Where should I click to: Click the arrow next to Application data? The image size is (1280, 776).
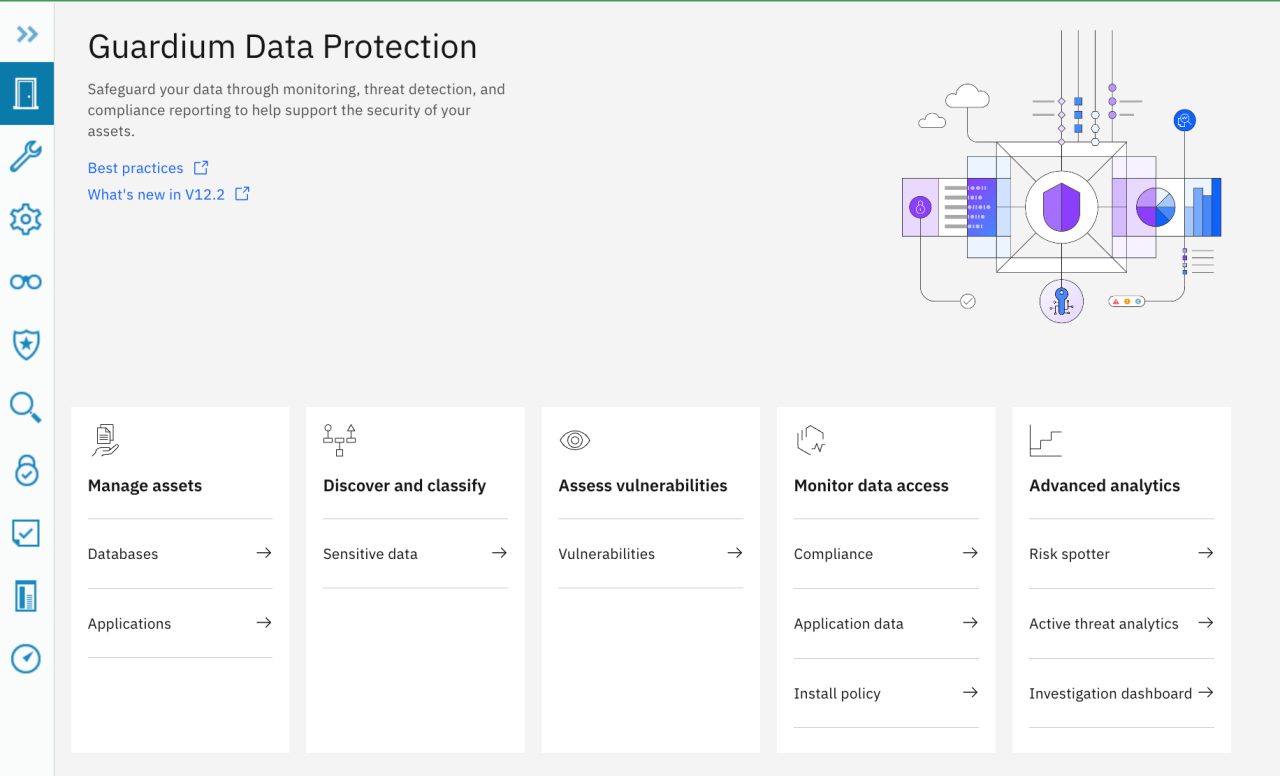(x=970, y=623)
